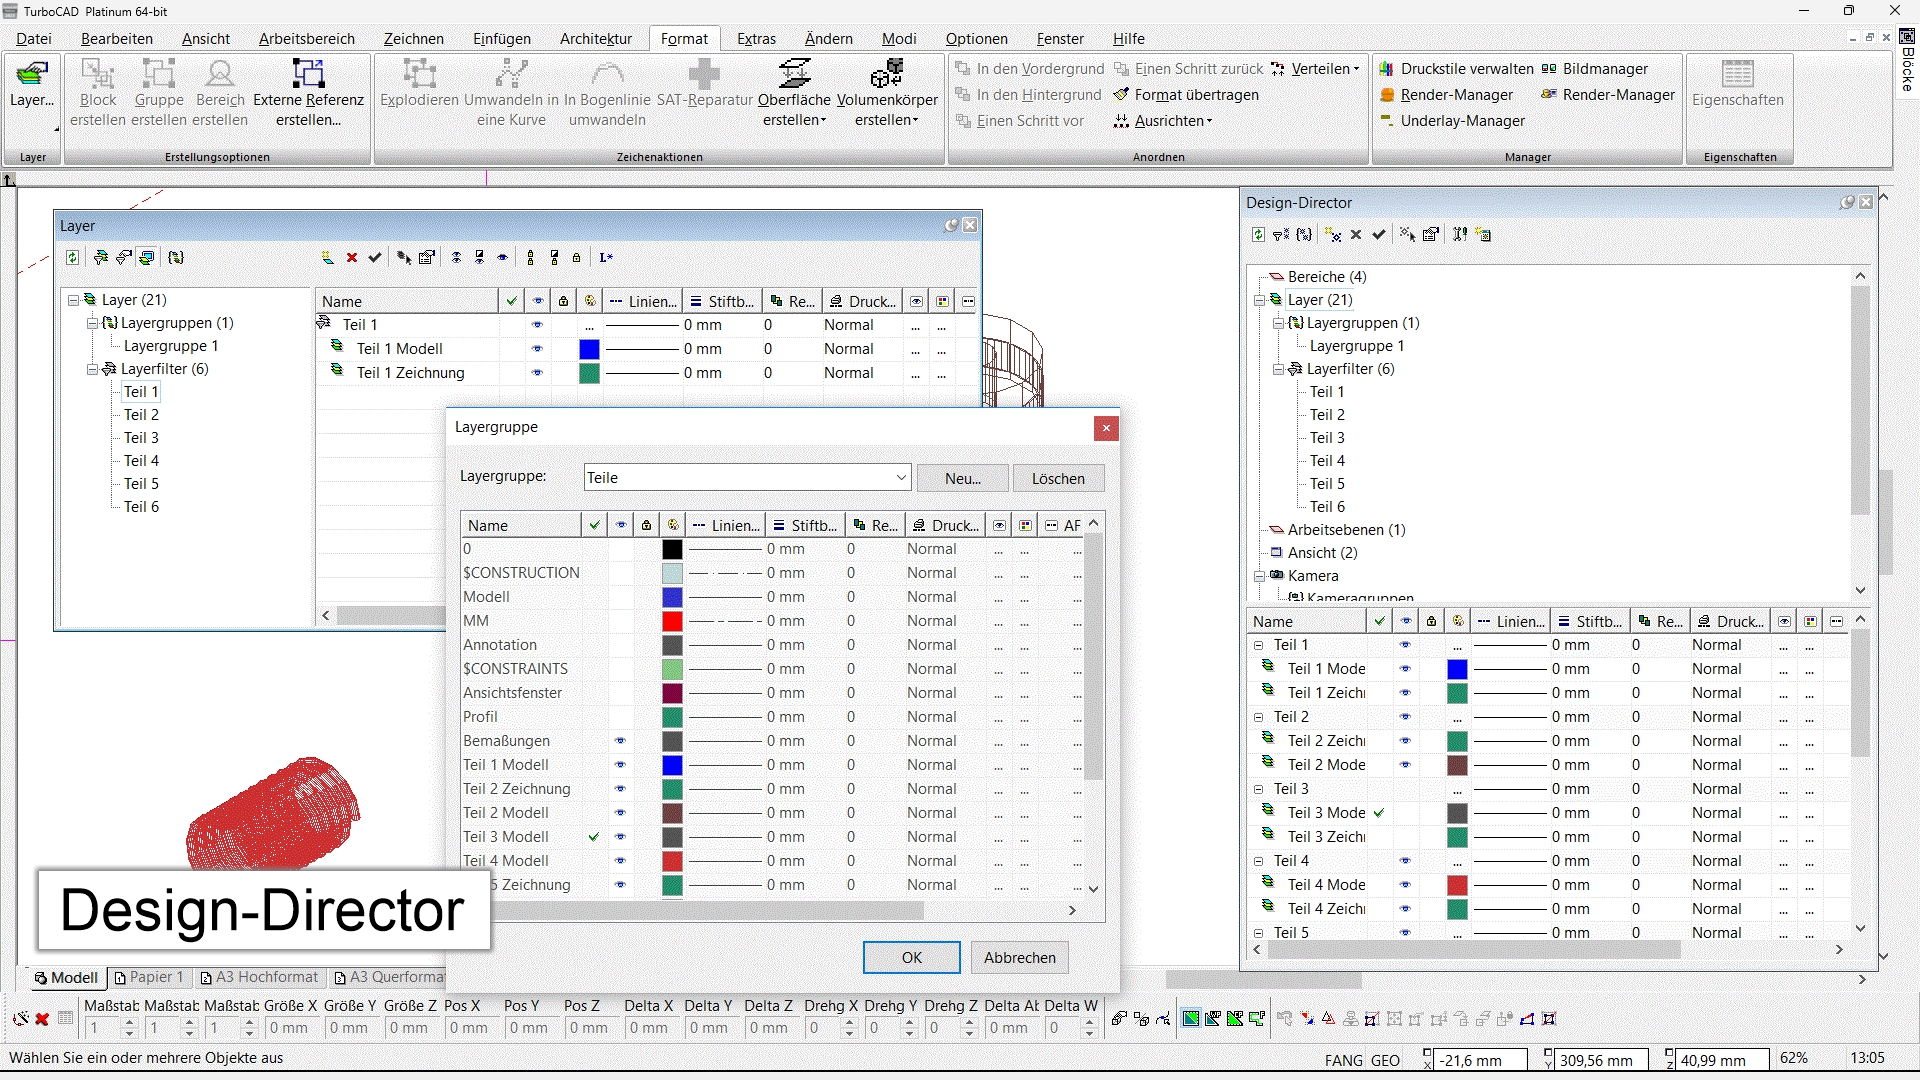Click checkmark icon in Layer panel toolbar
Screen dimensions: 1920x1080
[375, 258]
